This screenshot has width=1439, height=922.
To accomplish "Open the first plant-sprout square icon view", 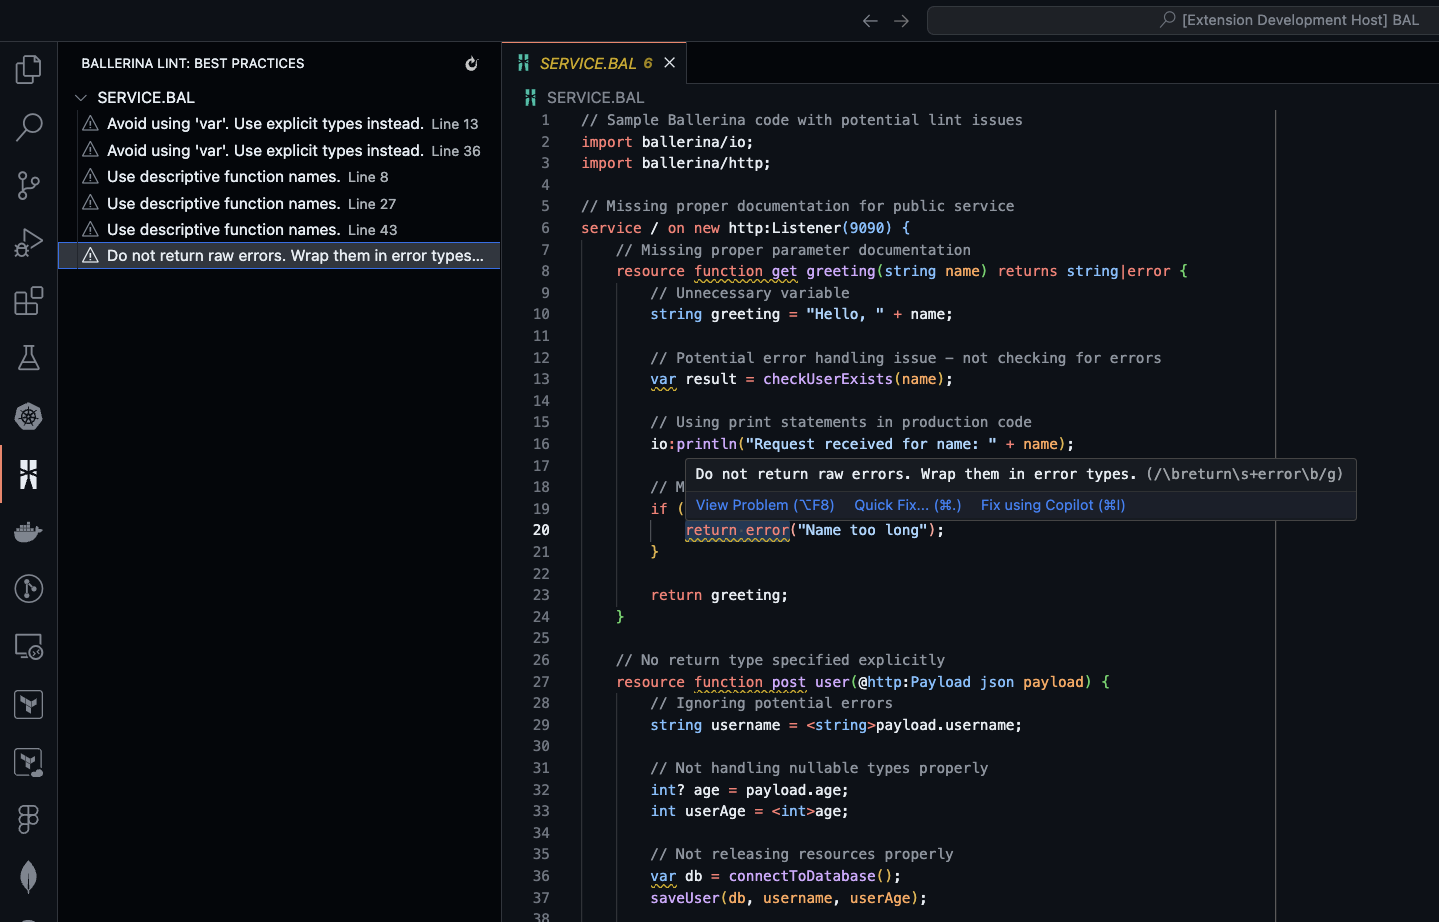I will (x=29, y=705).
